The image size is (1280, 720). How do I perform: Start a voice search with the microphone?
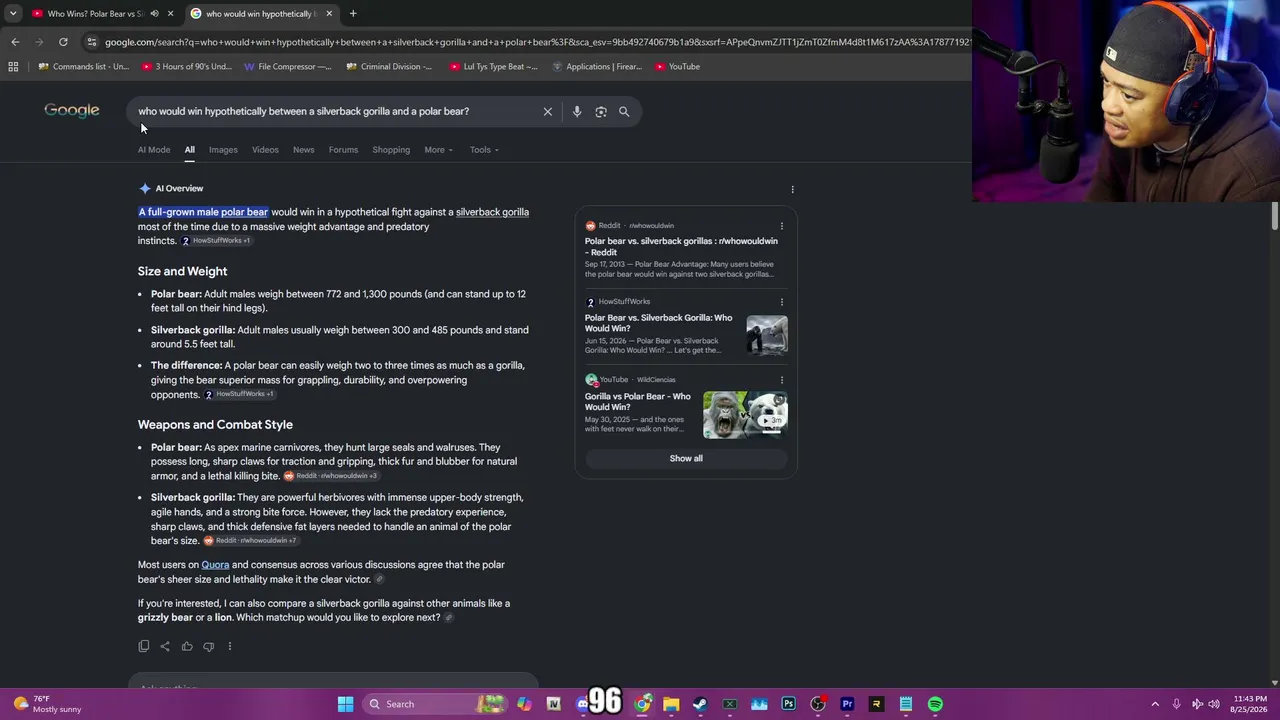577,112
